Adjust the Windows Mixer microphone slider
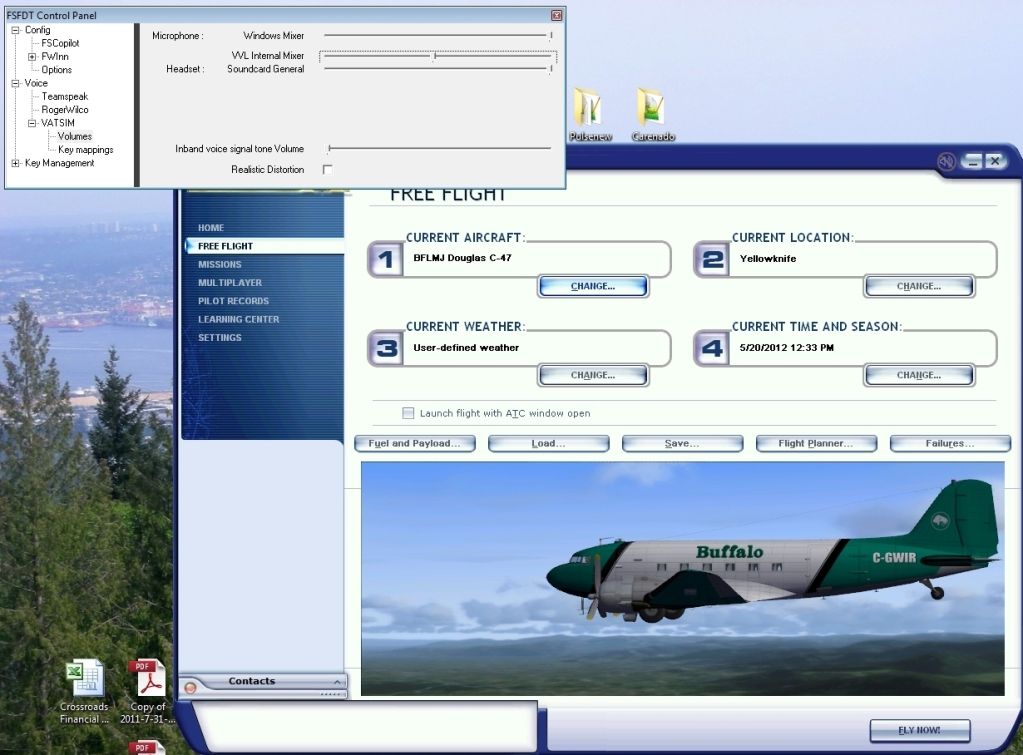This screenshot has width=1023, height=755. (438, 35)
